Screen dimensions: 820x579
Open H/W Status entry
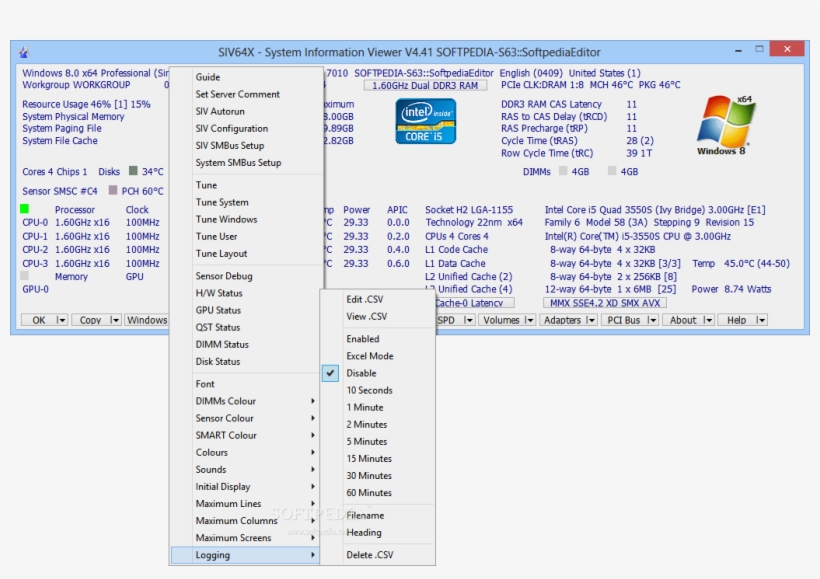click(x=245, y=293)
